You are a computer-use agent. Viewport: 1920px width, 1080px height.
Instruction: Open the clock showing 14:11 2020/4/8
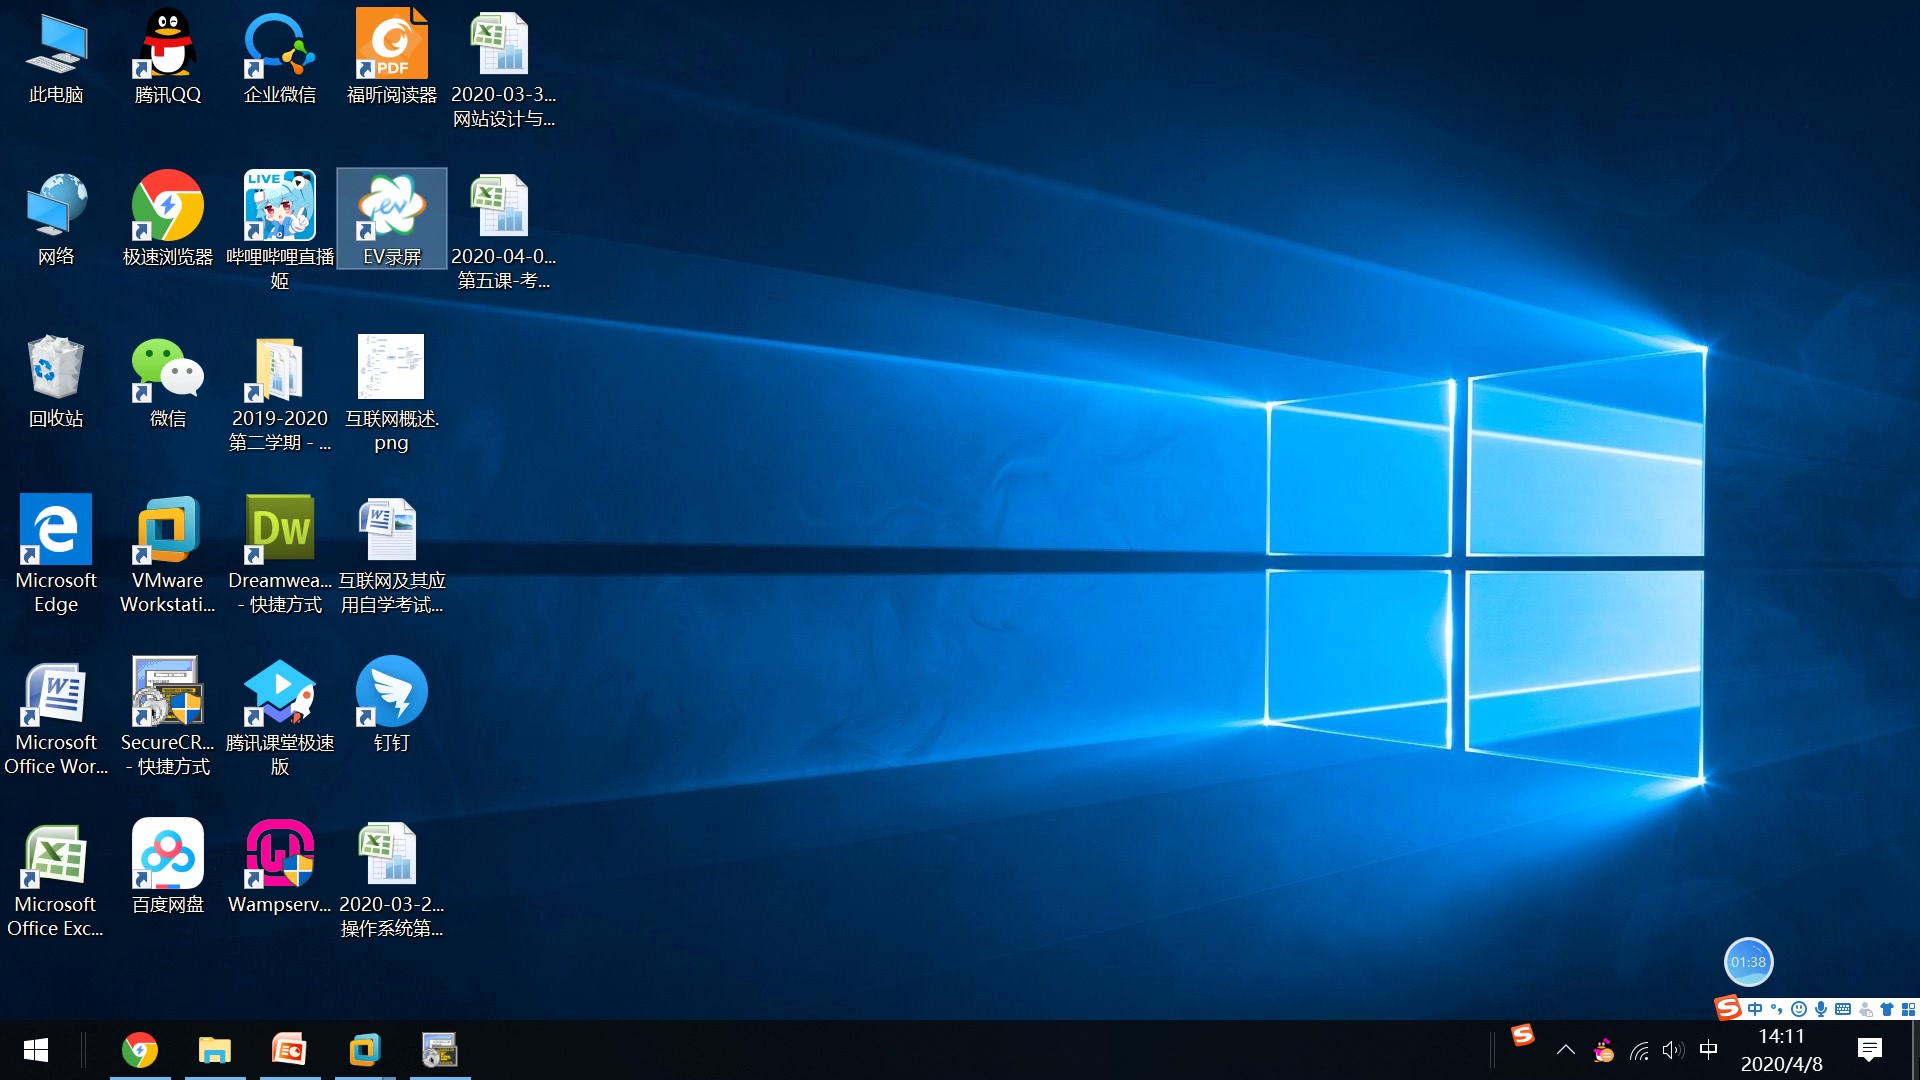[1782, 1050]
